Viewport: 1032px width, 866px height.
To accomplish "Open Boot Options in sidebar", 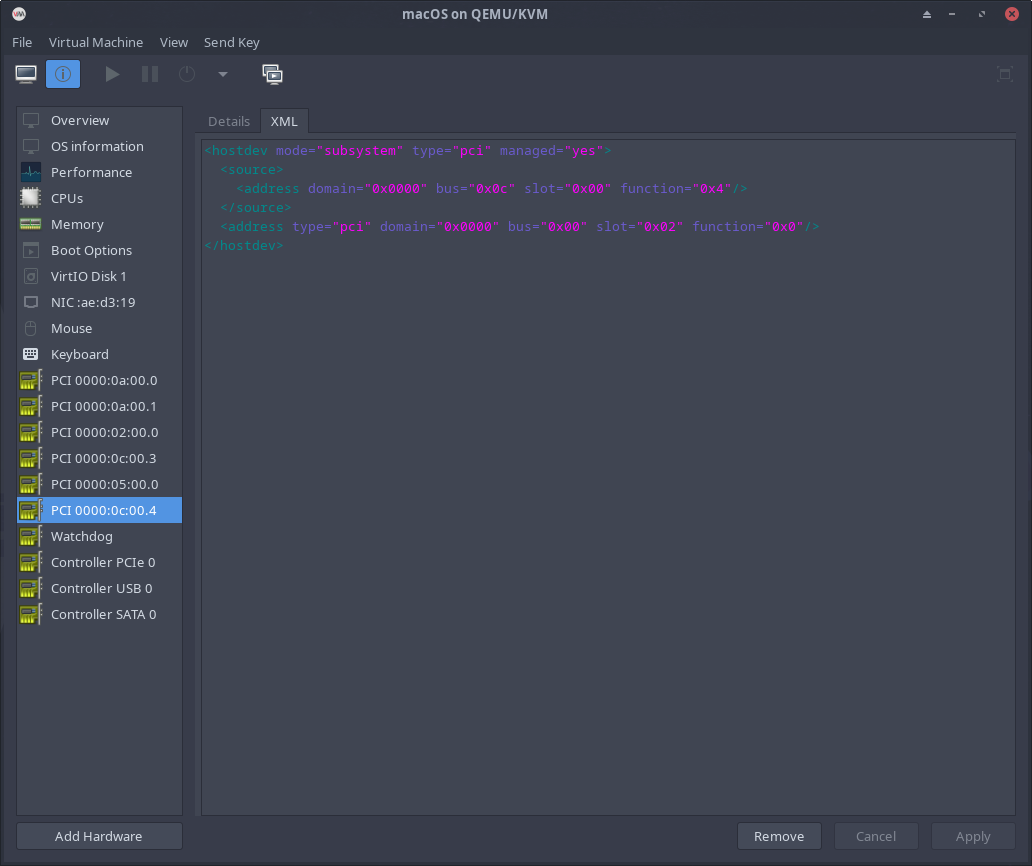I will click(91, 250).
